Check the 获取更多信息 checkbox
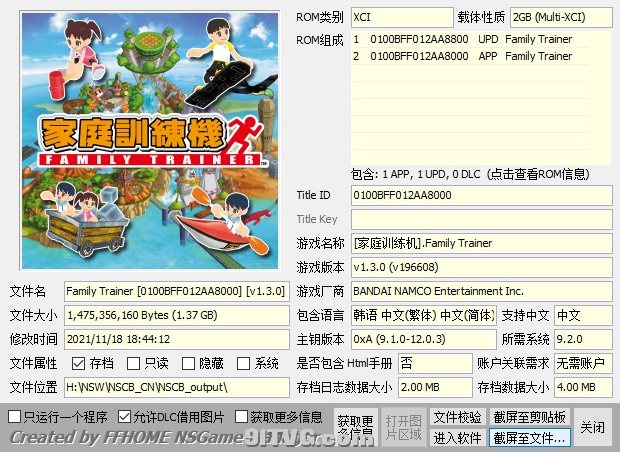The width and height of the screenshot is (620, 452). click(x=241, y=416)
